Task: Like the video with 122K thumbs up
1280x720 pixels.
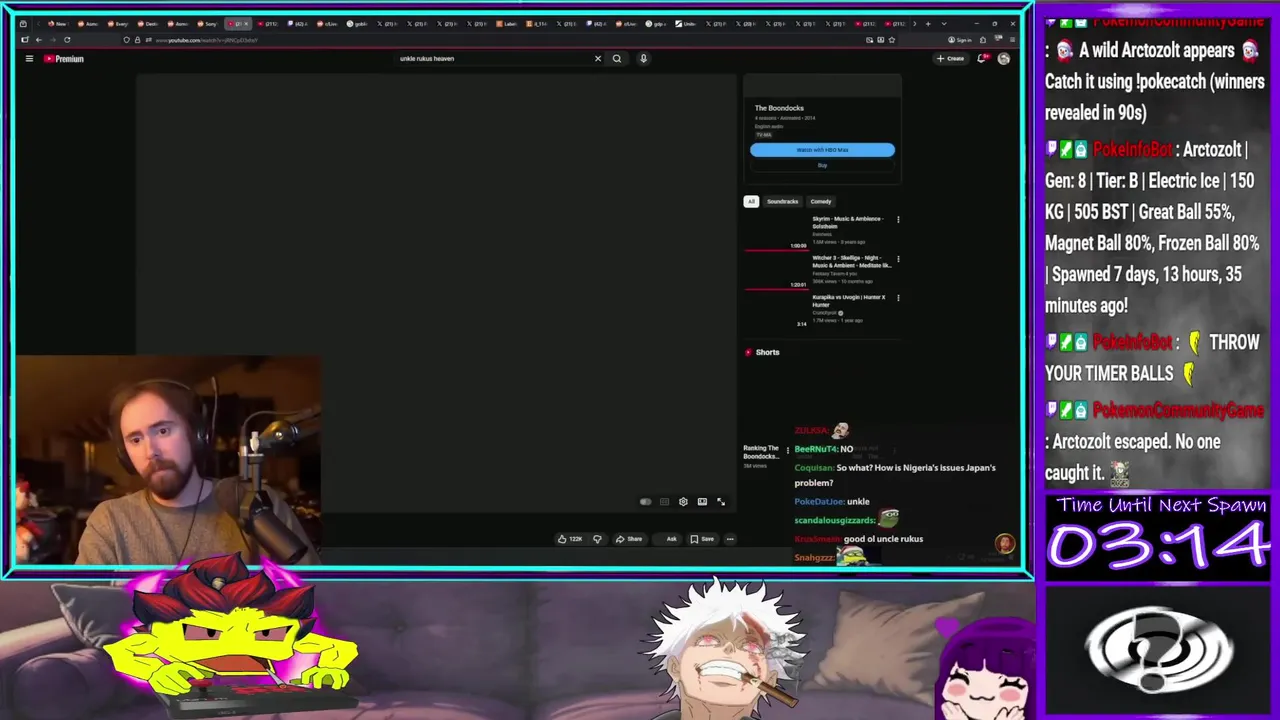Action: [570, 539]
